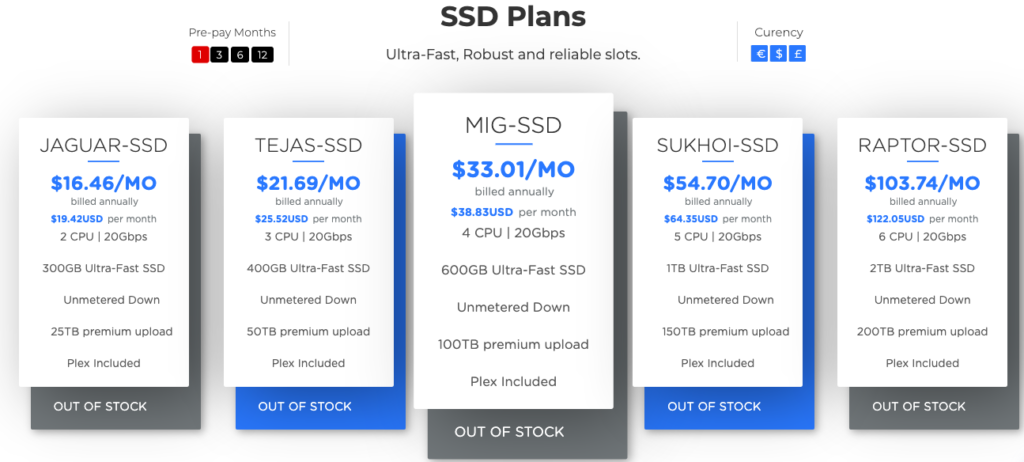Select the 3 months pre-pay option
This screenshot has width=1024, height=462.
coord(219,55)
